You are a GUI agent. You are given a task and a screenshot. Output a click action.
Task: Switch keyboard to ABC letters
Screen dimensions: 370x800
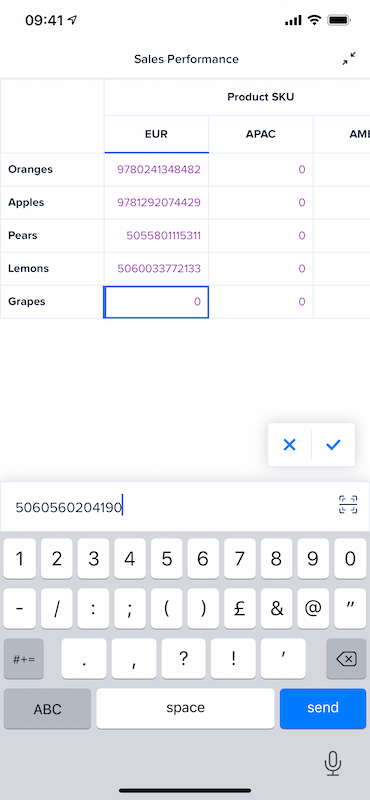coord(47,709)
